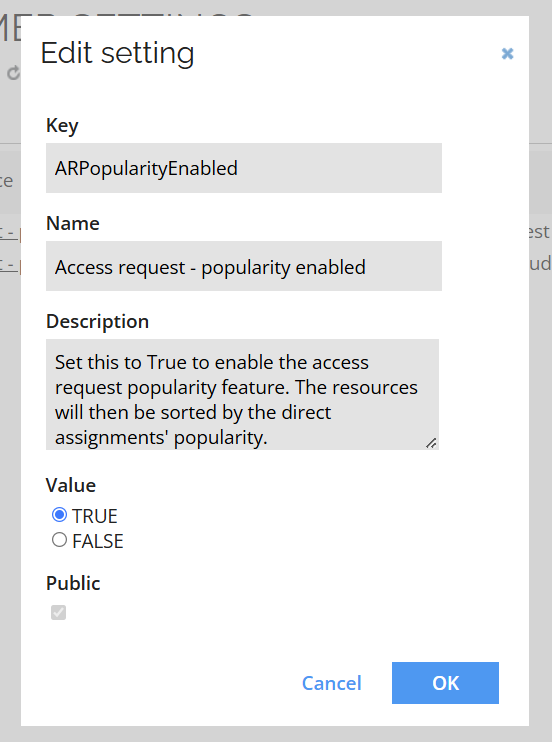Confirm changes with the OK button
This screenshot has height=742, width=552.
[445, 683]
